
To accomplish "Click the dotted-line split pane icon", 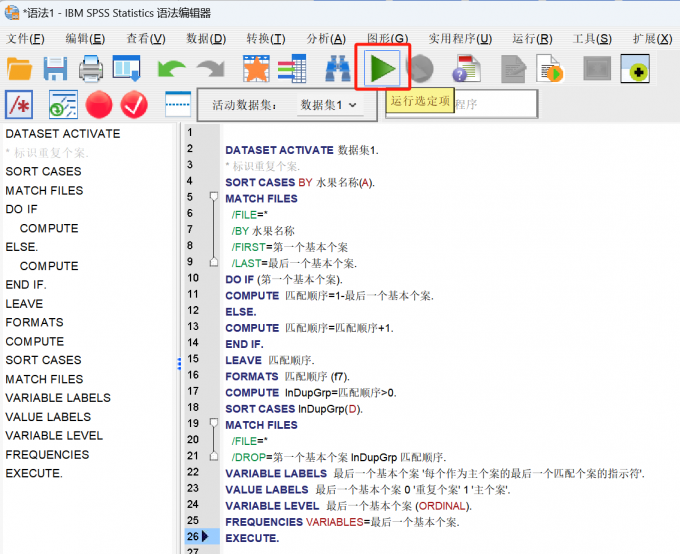I will pyautogui.click(x=178, y=104).
